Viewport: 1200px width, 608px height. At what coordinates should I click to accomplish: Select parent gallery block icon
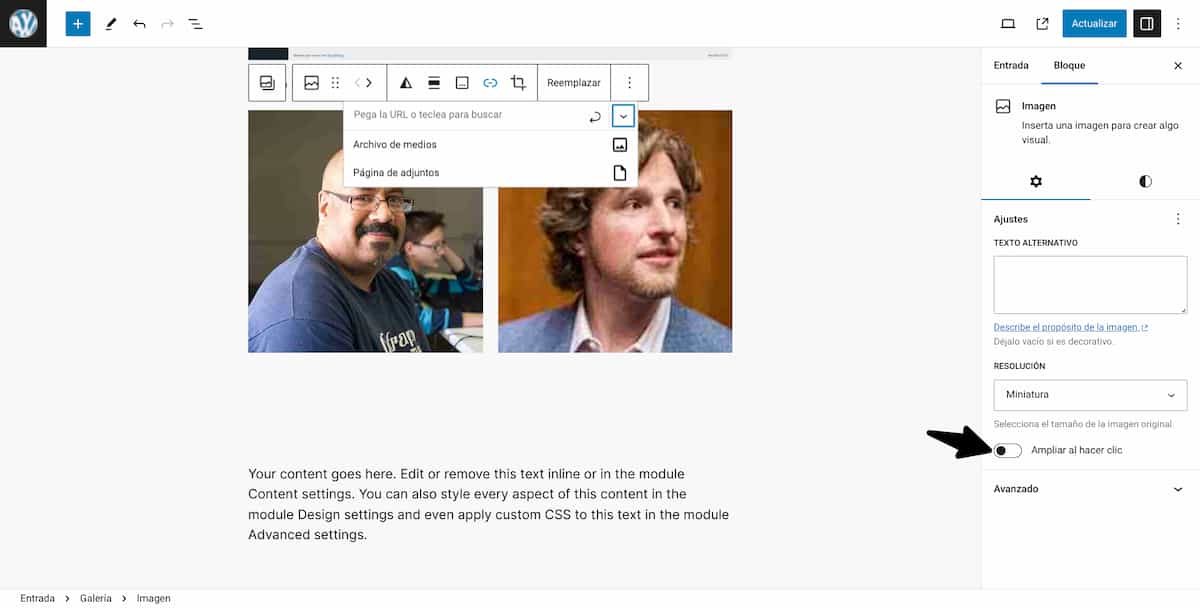[x=267, y=83]
